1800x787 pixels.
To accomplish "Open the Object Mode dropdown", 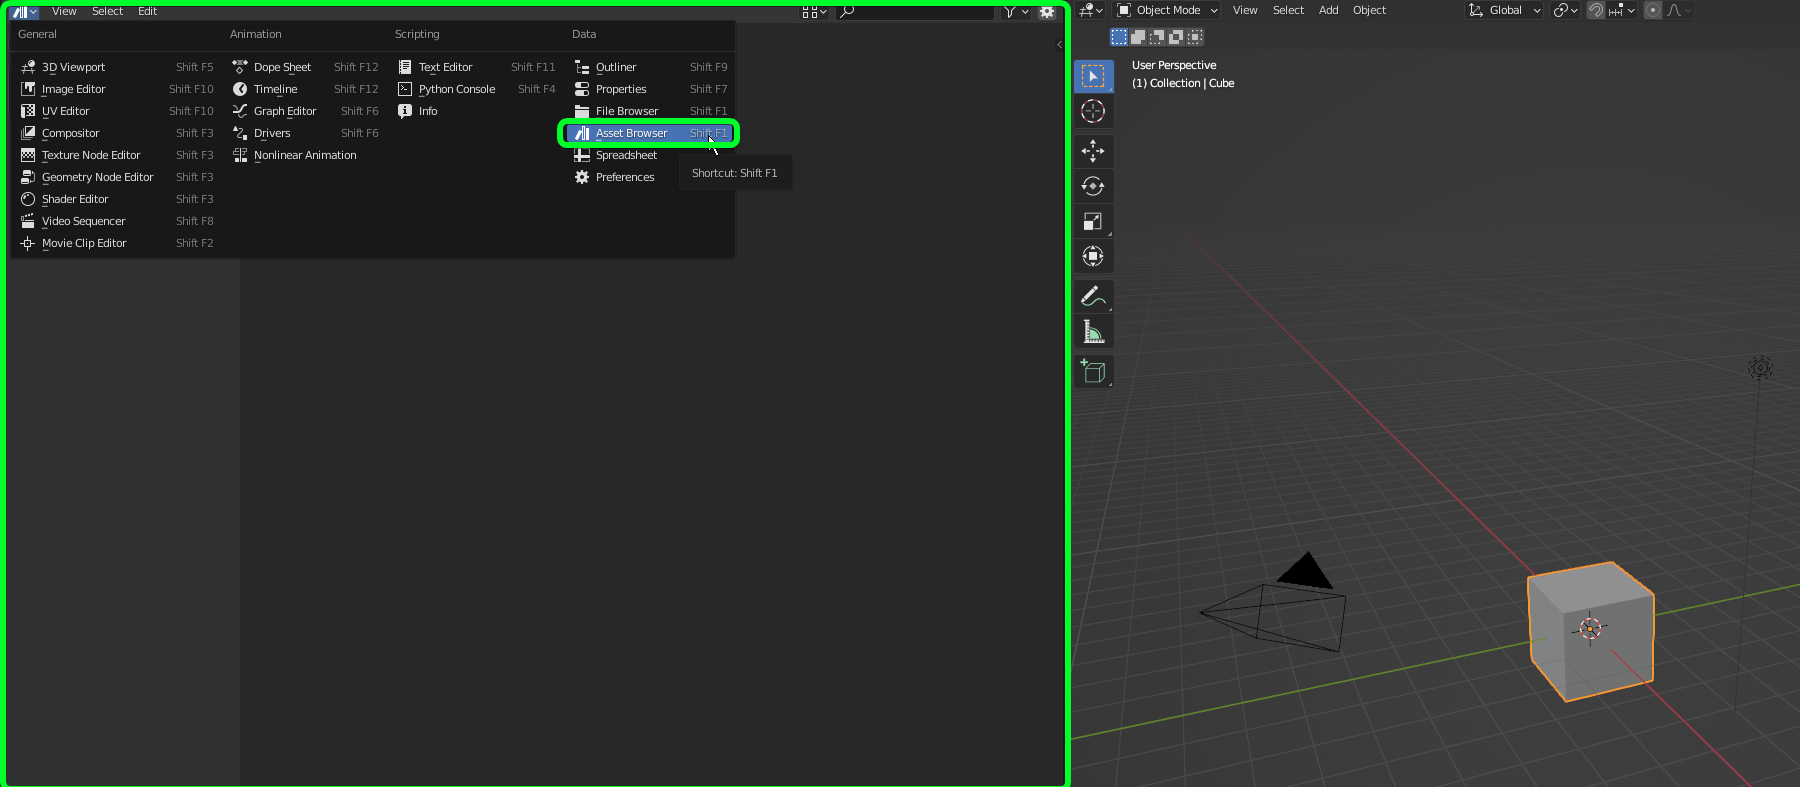I will click(1167, 10).
